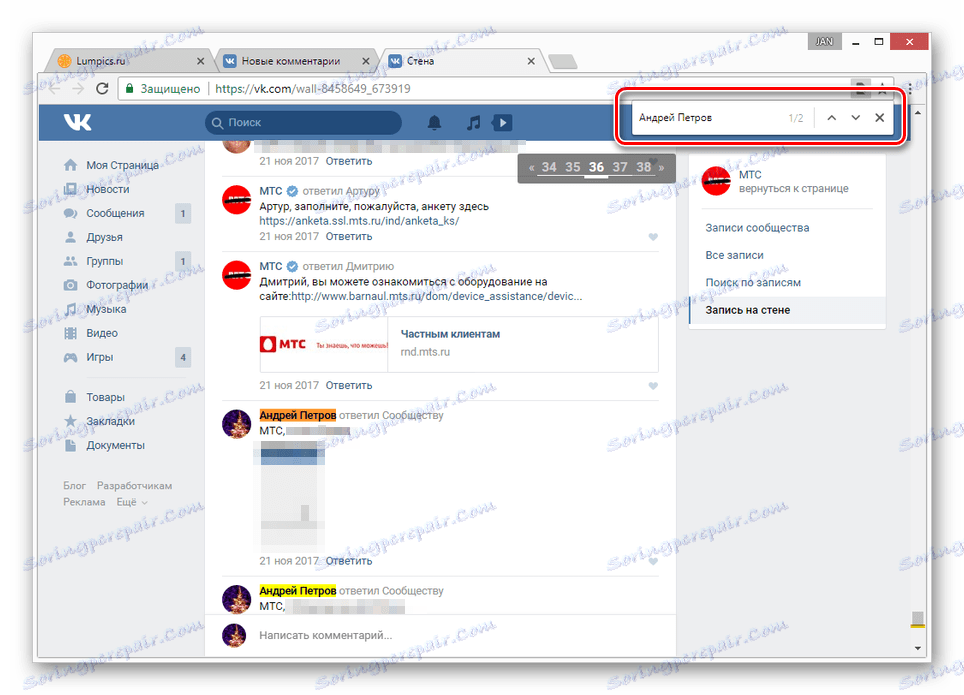Viewport: 964px width, 695px height.
Task: Click the star icon for Закладки
Action: point(71,421)
